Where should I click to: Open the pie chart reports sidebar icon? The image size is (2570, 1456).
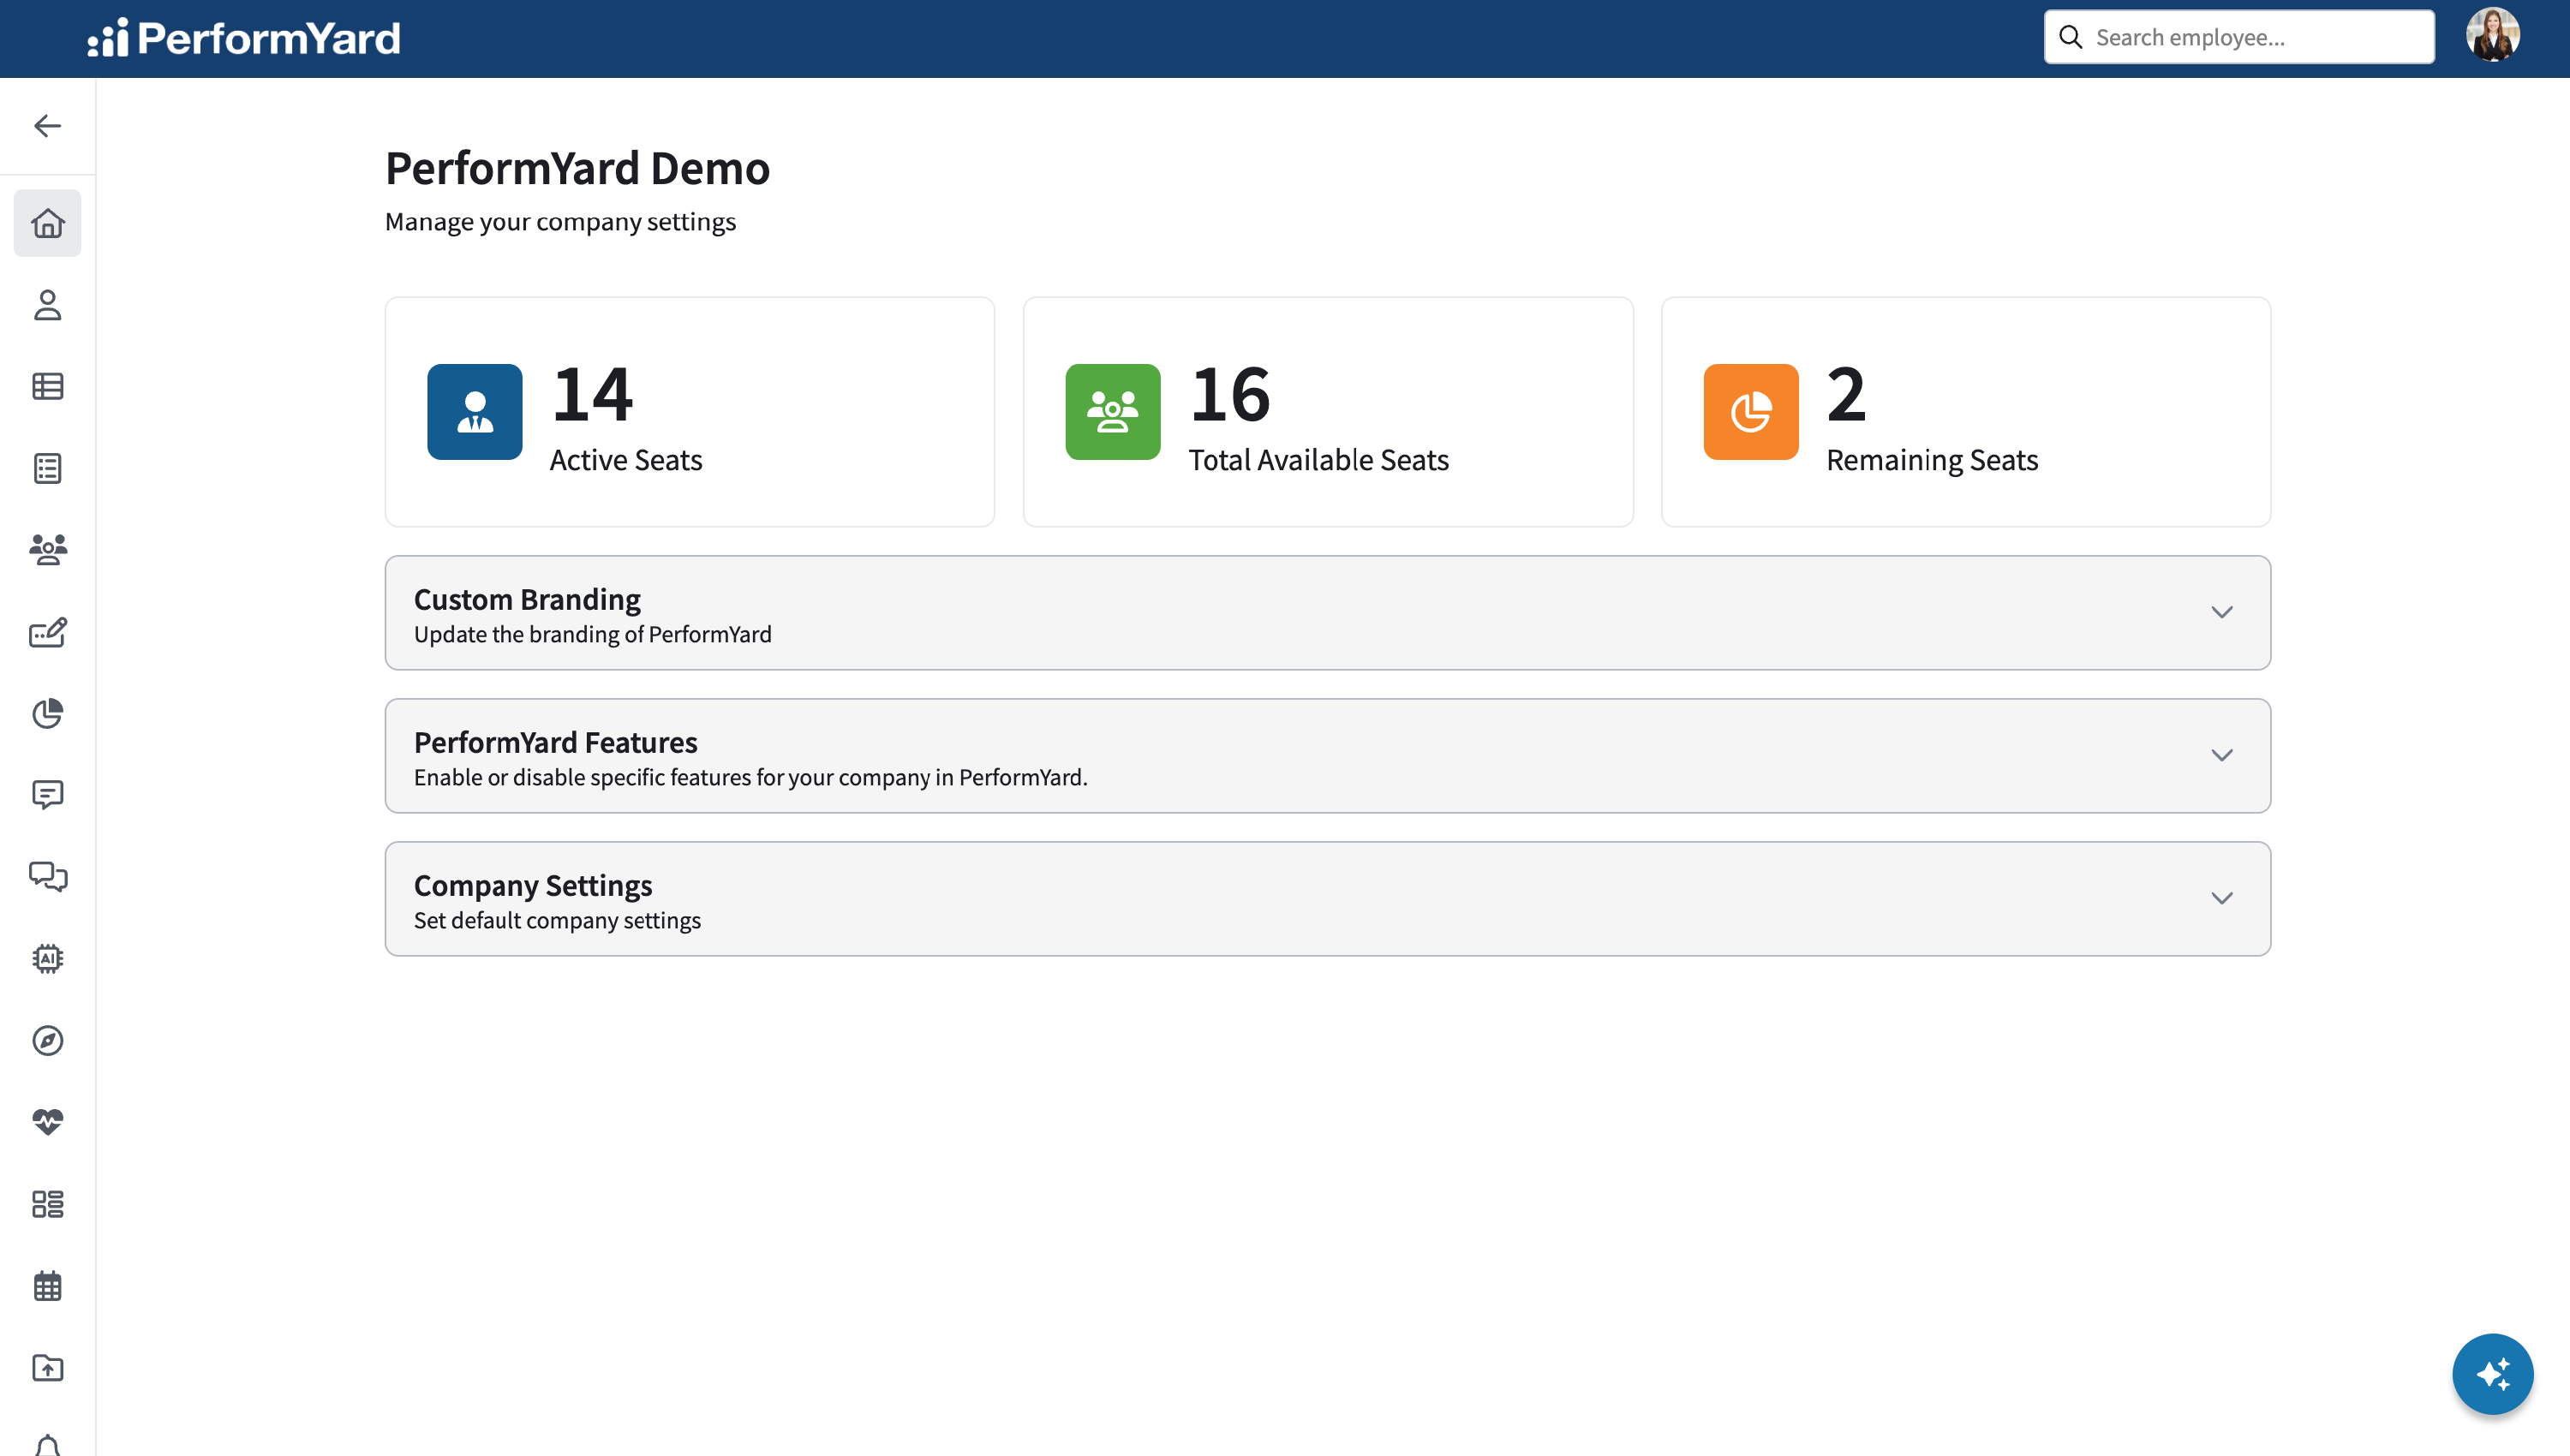click(x=47, y=714)
